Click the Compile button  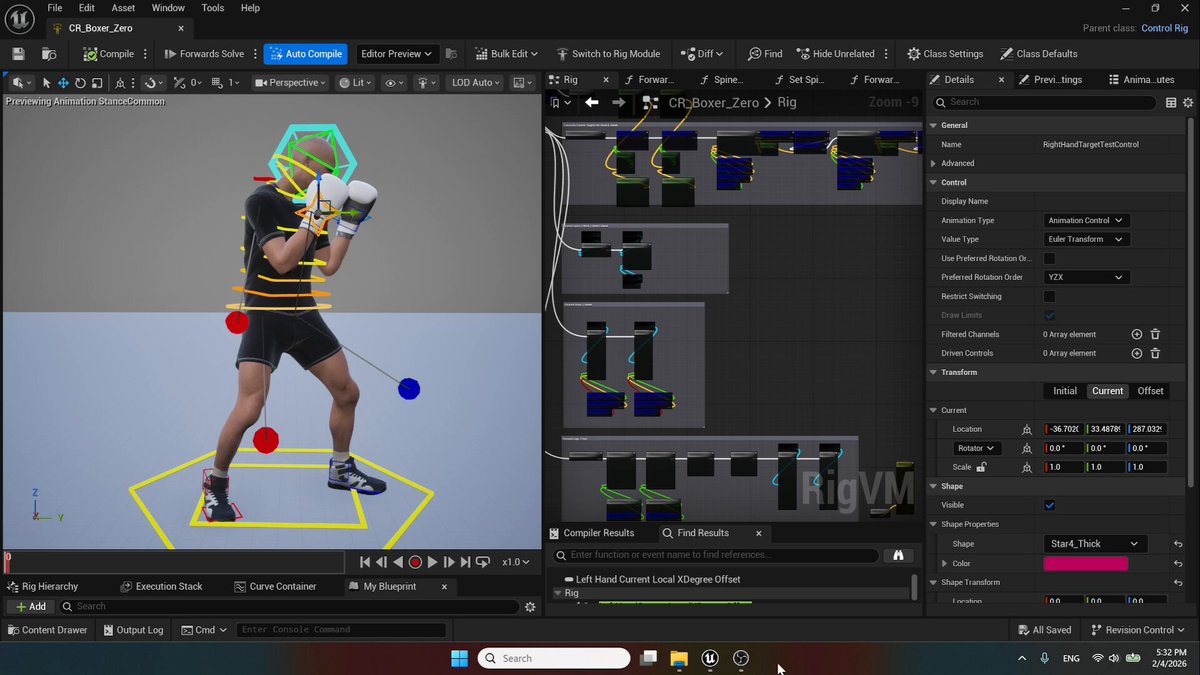pyautogui.click(x=108, y=54)
